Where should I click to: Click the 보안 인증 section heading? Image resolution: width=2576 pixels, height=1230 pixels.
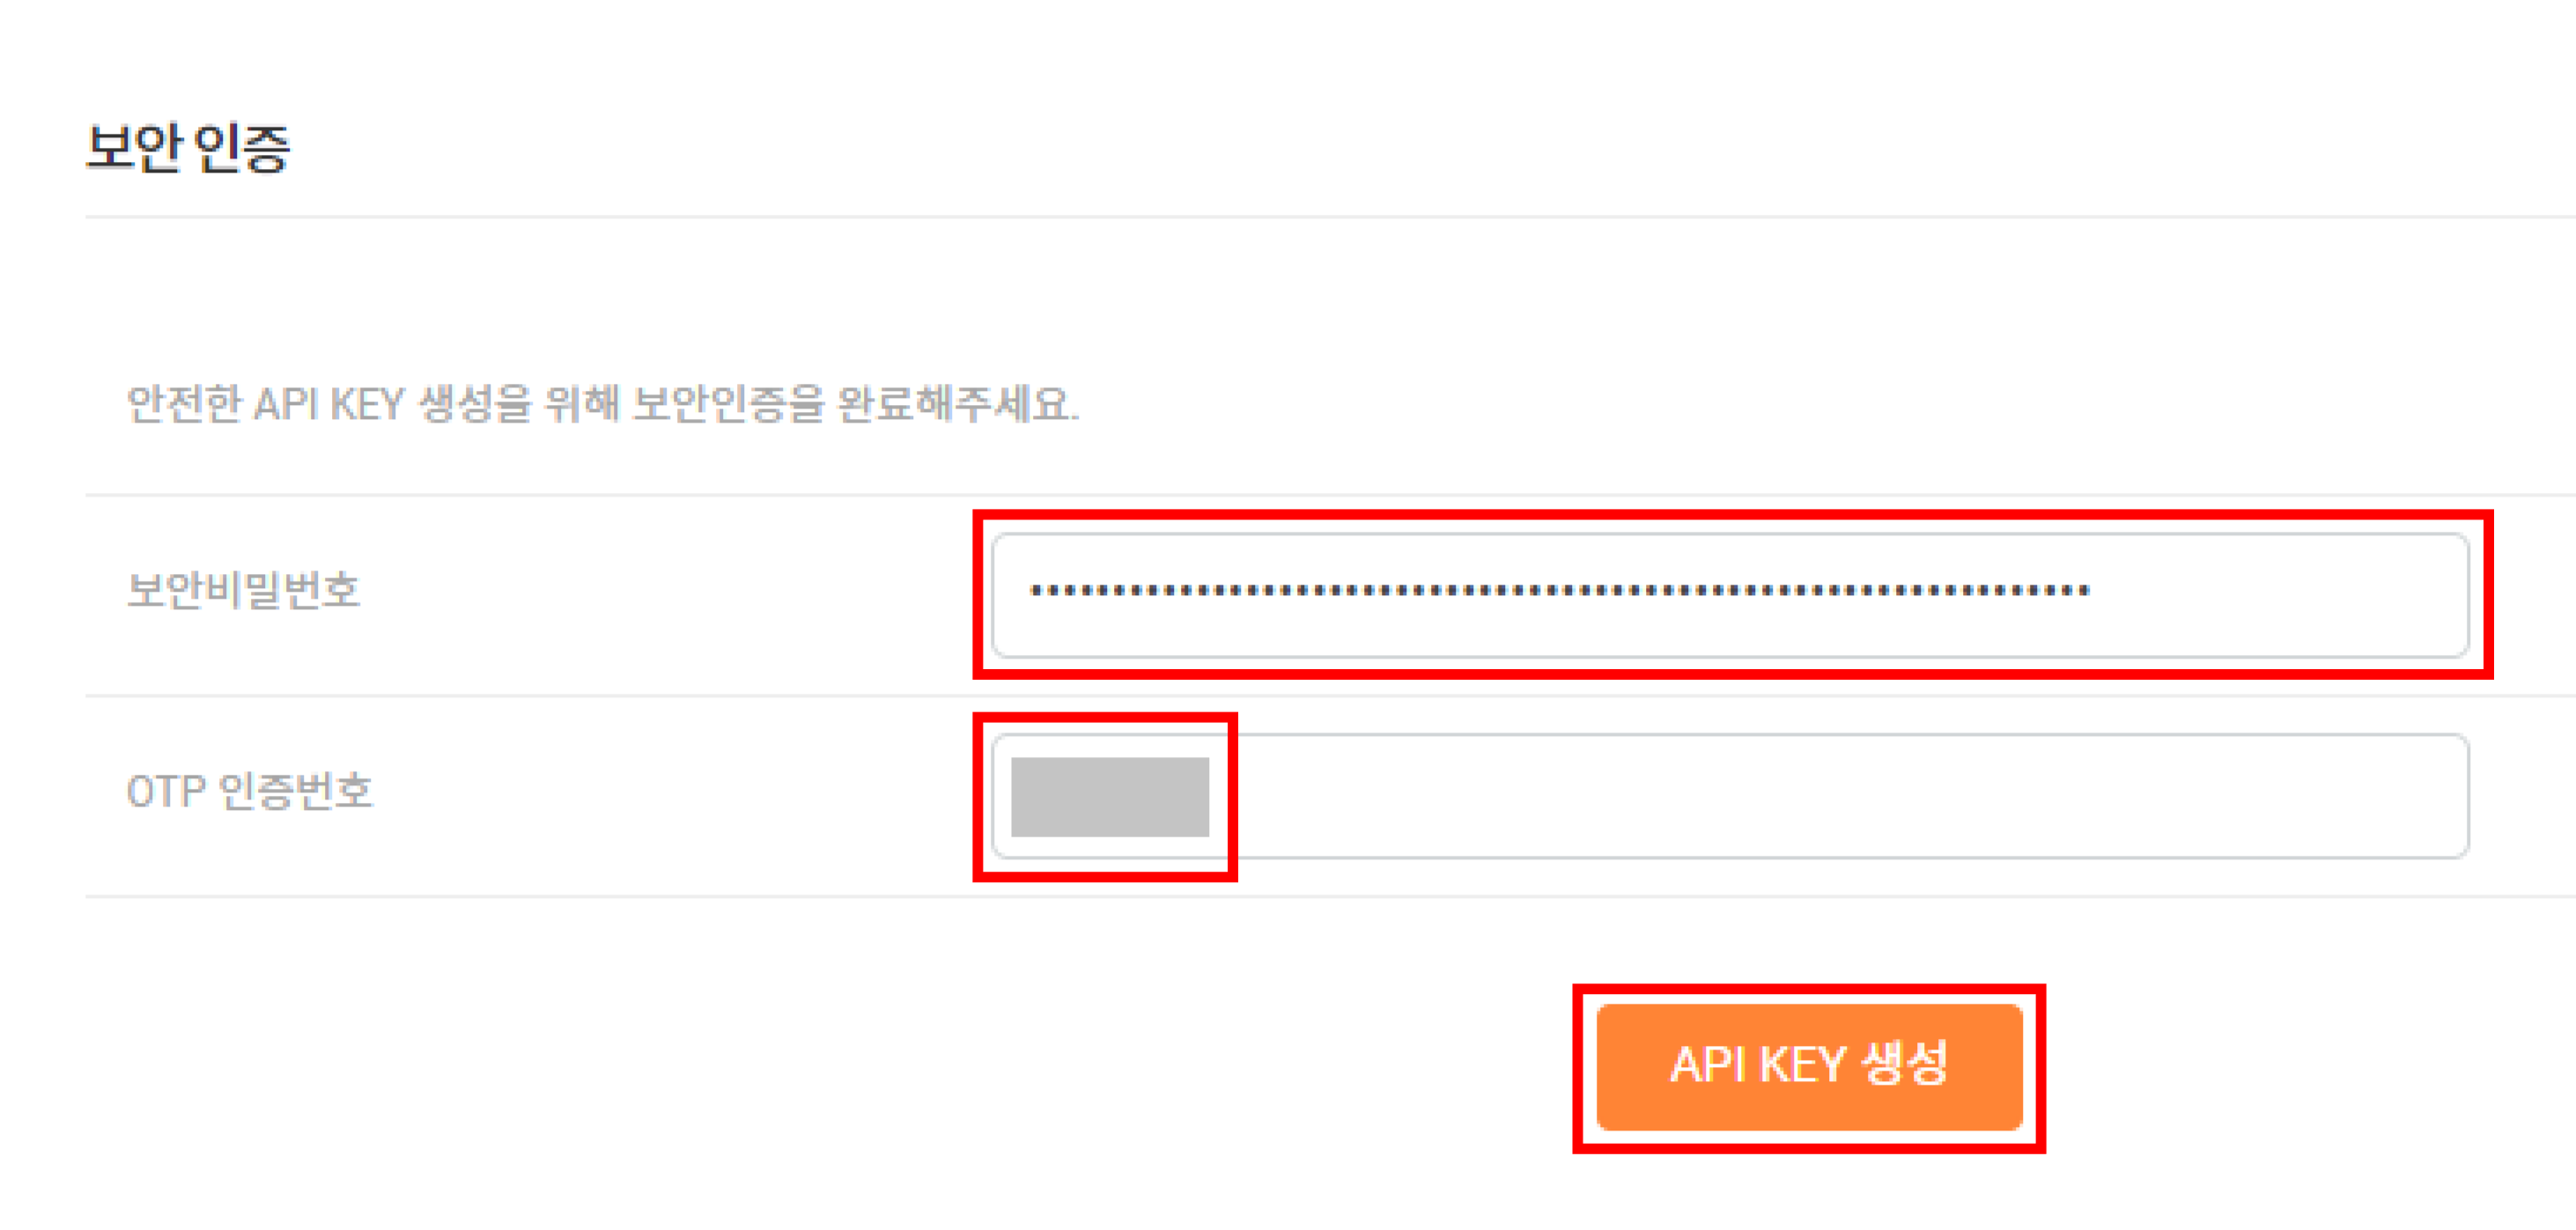click(188, 148)
